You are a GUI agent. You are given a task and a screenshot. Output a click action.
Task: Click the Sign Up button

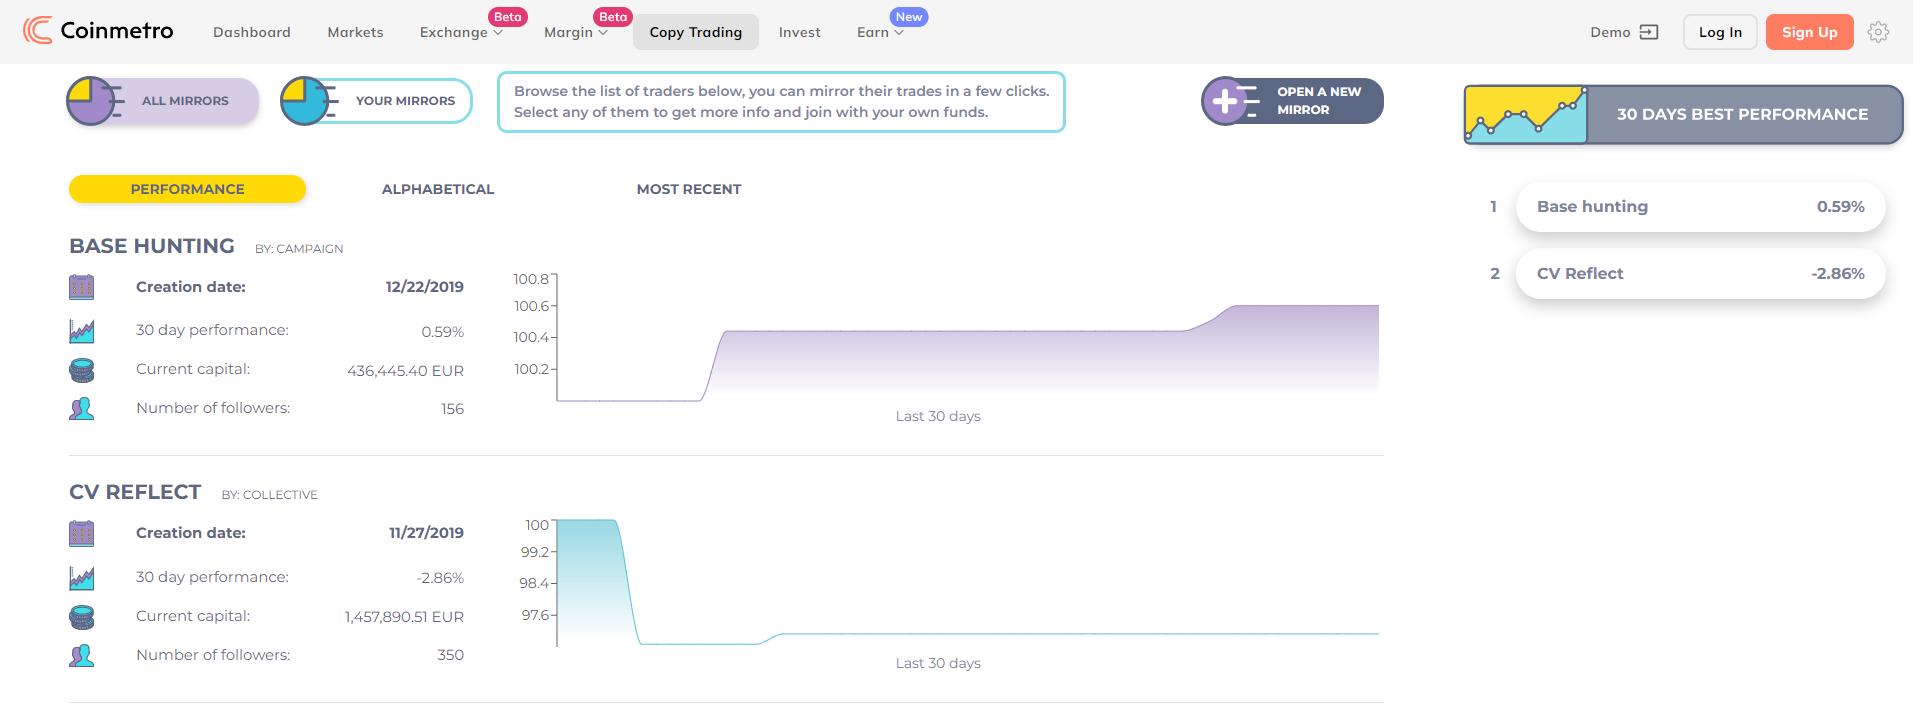point(1810,32)
